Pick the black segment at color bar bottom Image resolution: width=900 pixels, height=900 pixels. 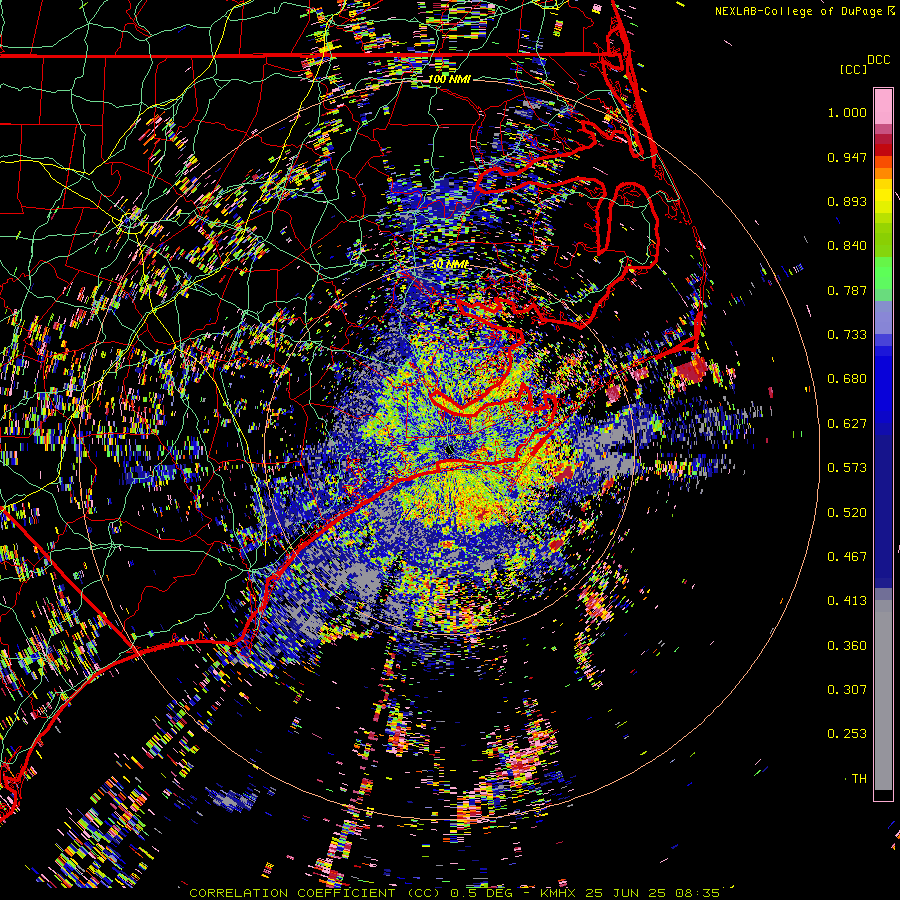[883, 795]
